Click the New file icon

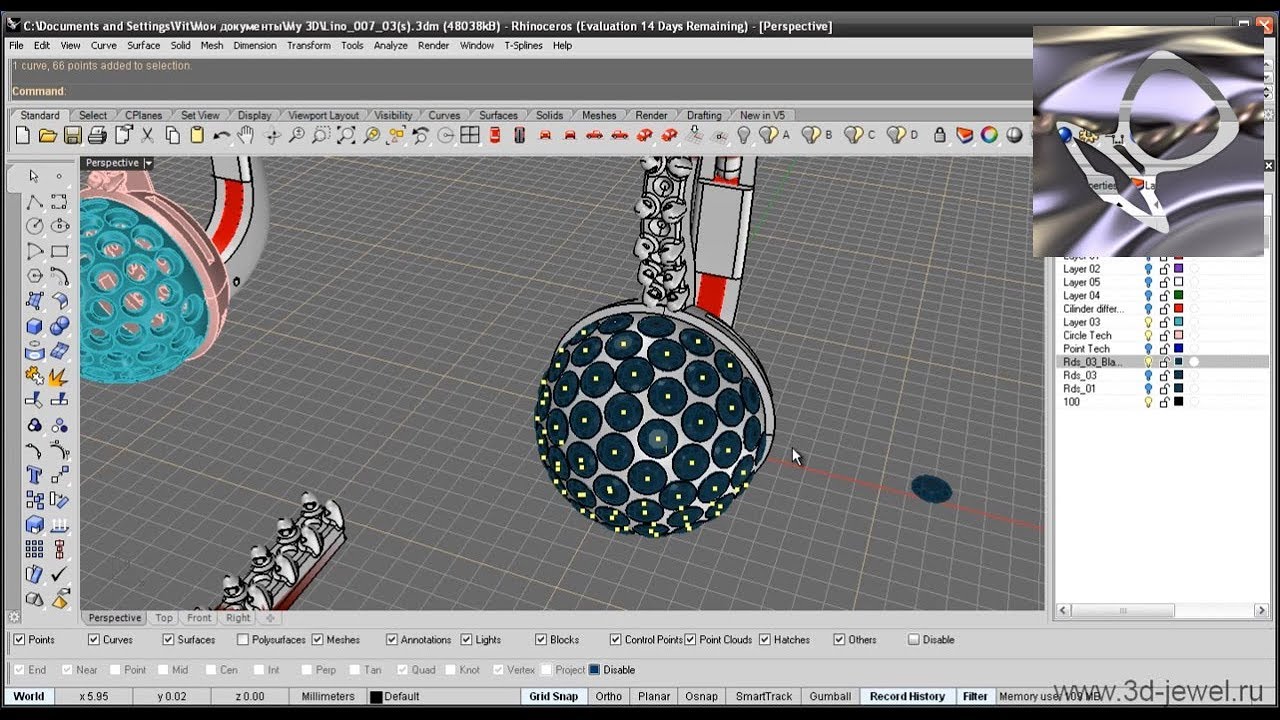click(23, 135)
